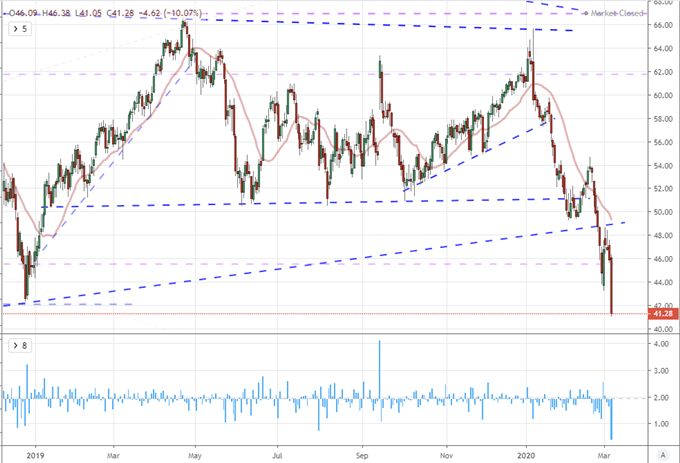Click the Sep label on time axis
The width and height of the screenshot is (680, 463).
362,456
